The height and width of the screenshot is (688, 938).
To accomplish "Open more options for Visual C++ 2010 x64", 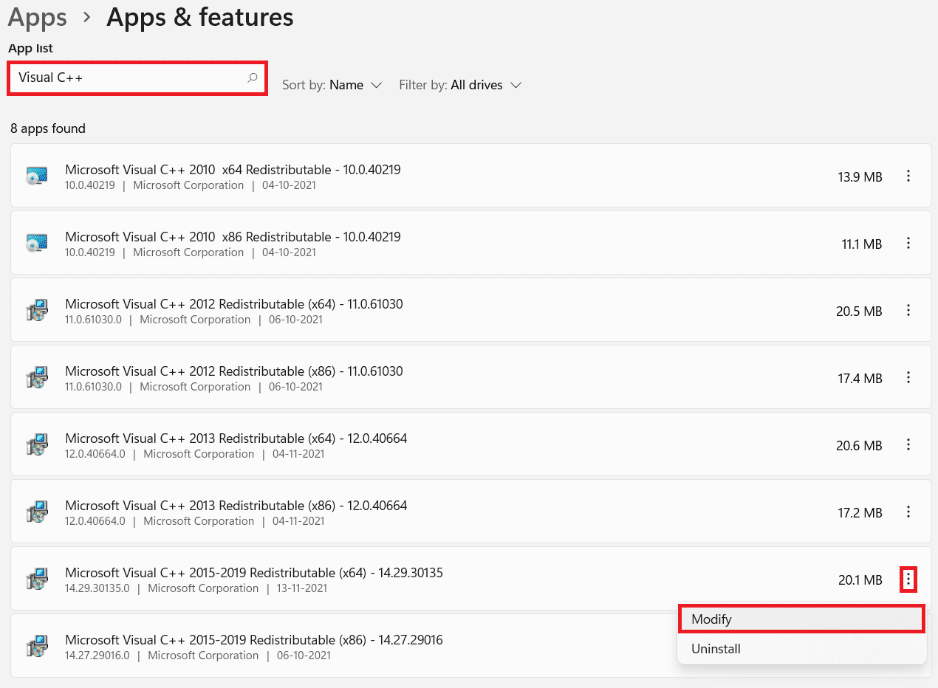I will coord(908,176).
